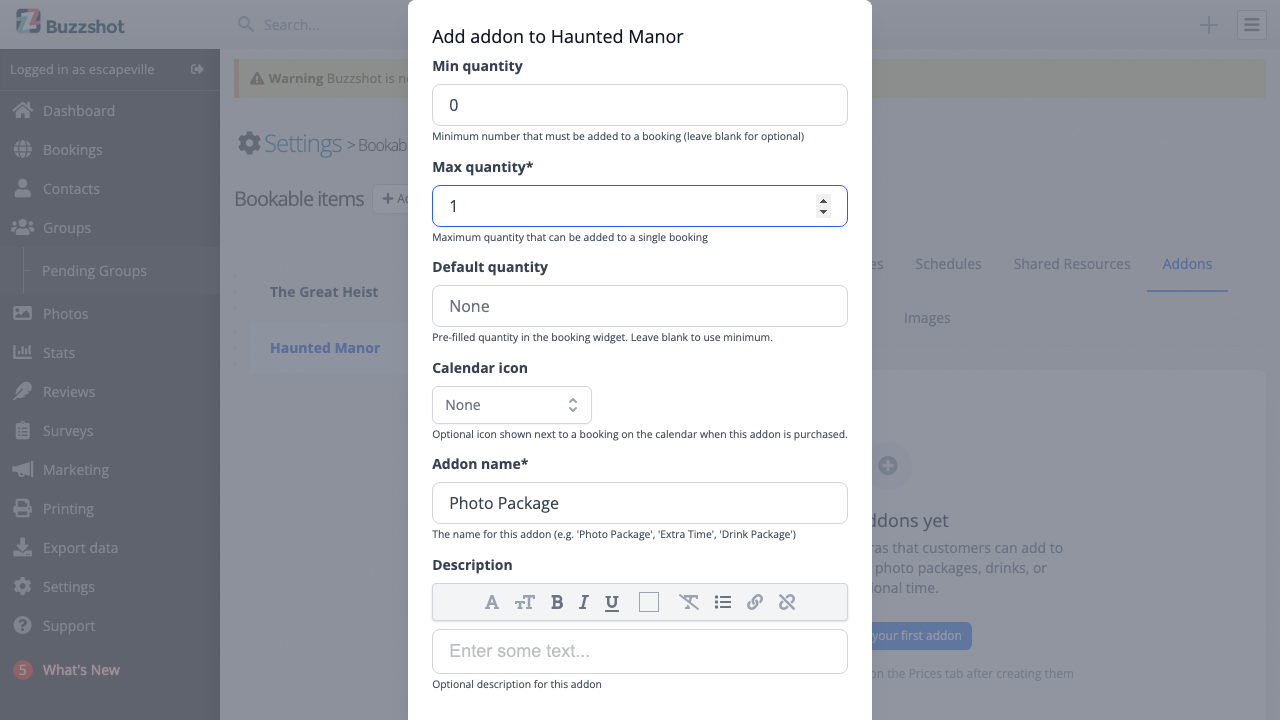Click the Min quantity input field
Viewport: 1280px width, 720px height.
tap(640, 105)
